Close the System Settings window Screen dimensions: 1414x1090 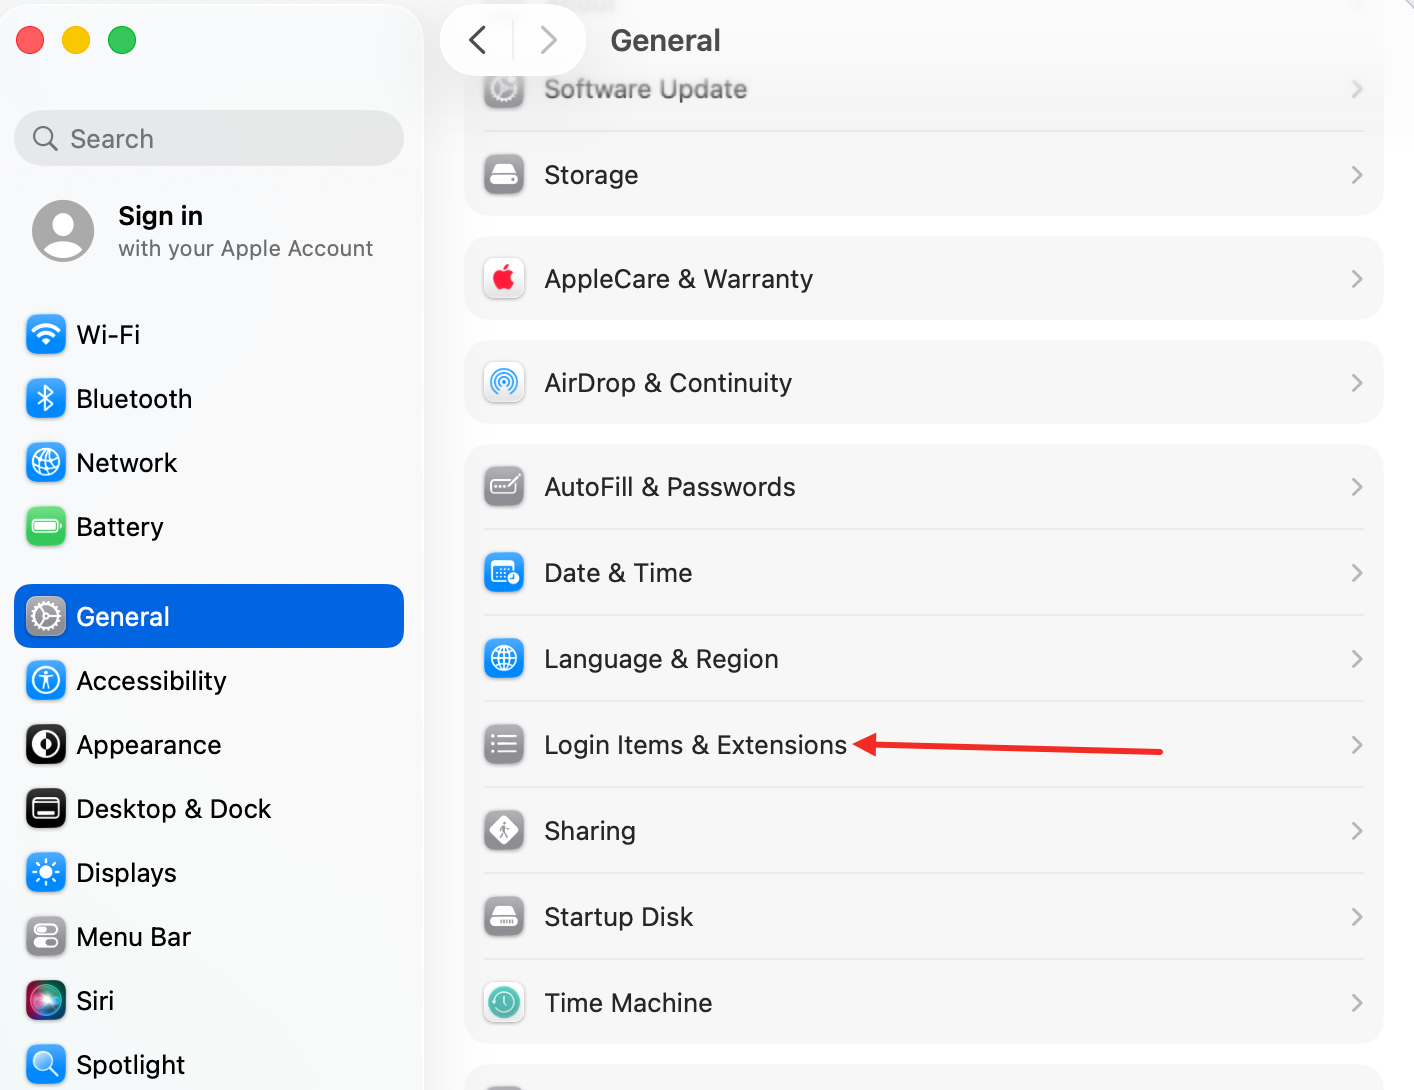click(30, 40)
